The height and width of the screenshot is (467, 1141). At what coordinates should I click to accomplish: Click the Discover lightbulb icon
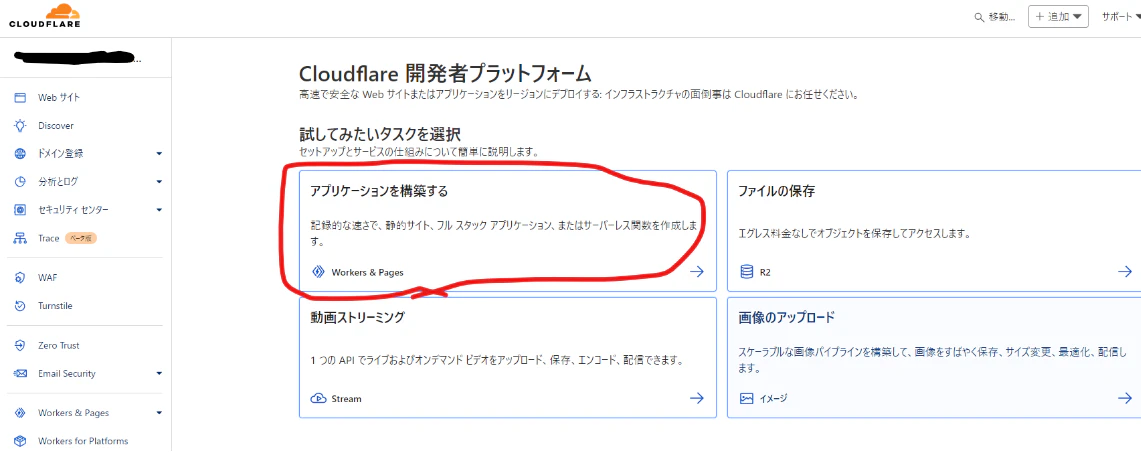[20, 125]
